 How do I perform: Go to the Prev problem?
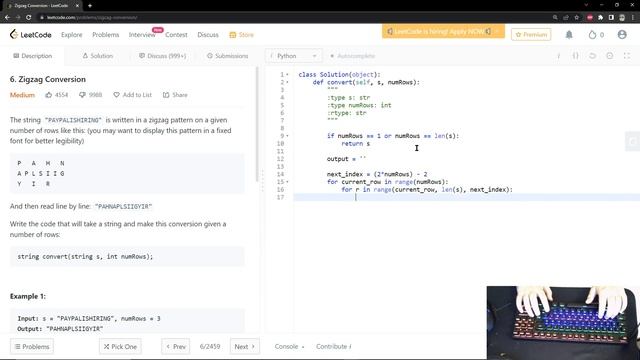[176, 347]
